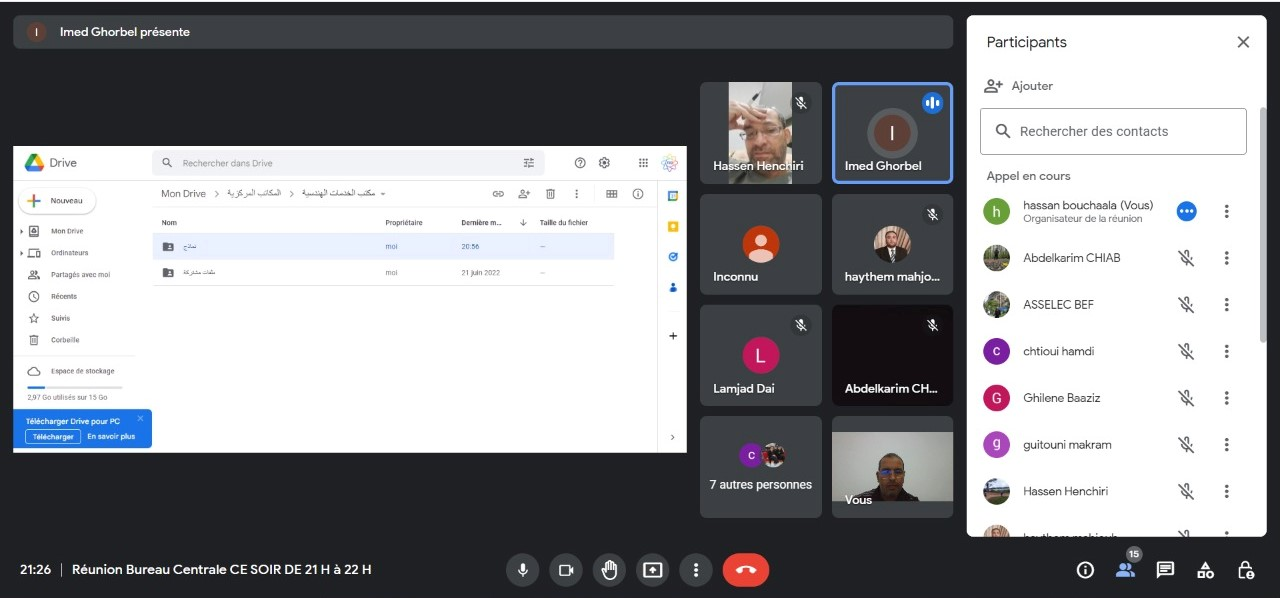Click the share person-add icon in Drive
1280x598 pixels.
(524, 194)
